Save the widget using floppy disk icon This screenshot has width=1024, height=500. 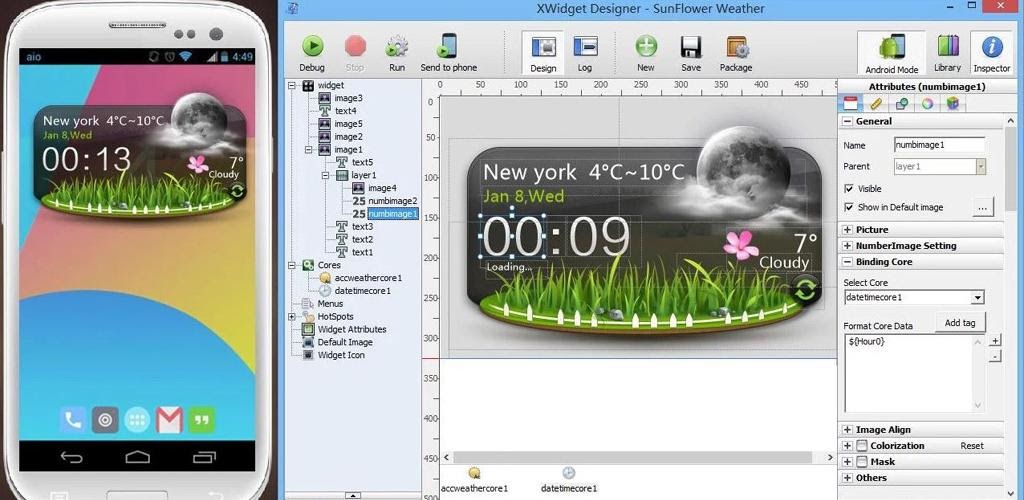(690, 47)
